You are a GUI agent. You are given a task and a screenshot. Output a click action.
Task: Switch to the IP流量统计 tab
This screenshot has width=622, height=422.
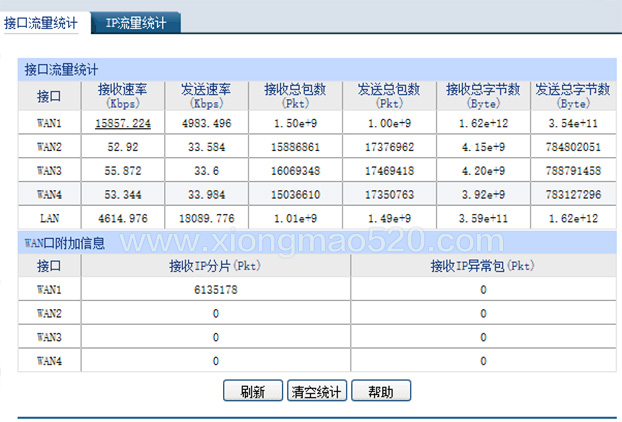click(136, 23)
